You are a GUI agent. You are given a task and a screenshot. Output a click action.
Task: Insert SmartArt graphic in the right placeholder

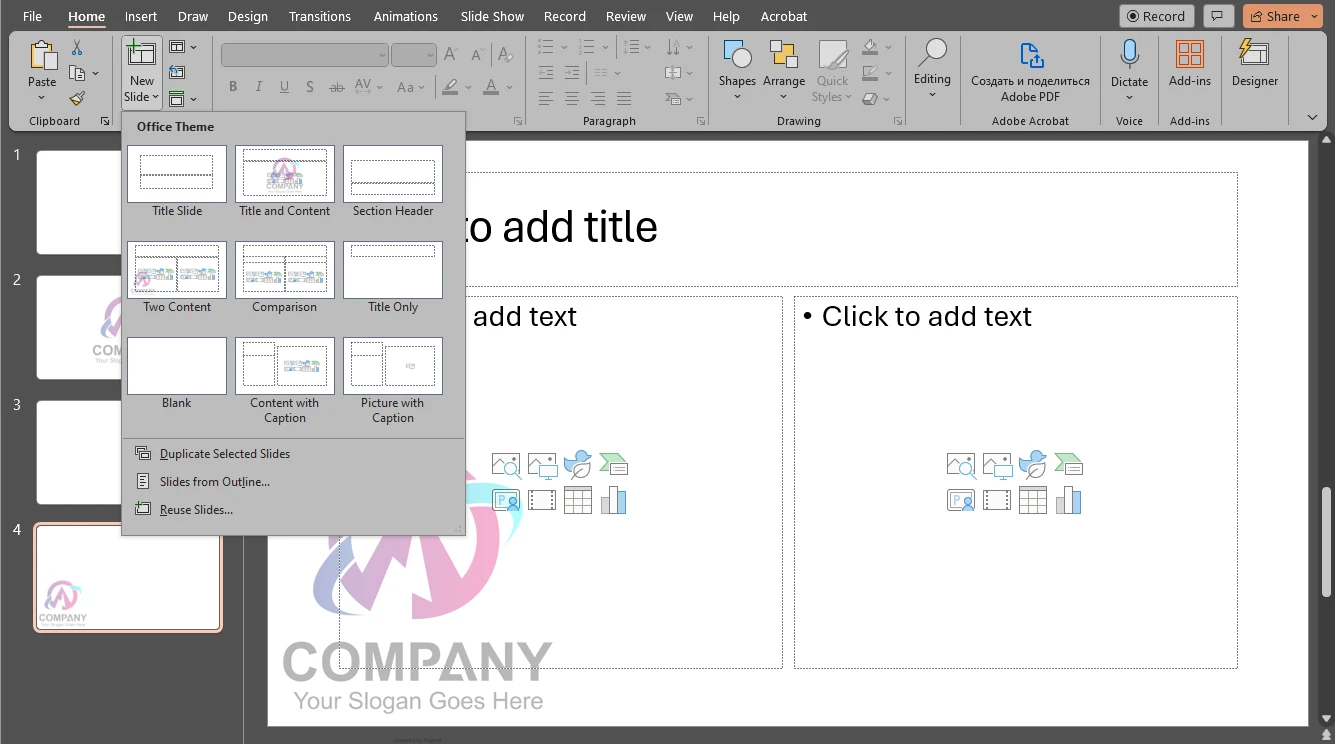[x=1069, y=464]
